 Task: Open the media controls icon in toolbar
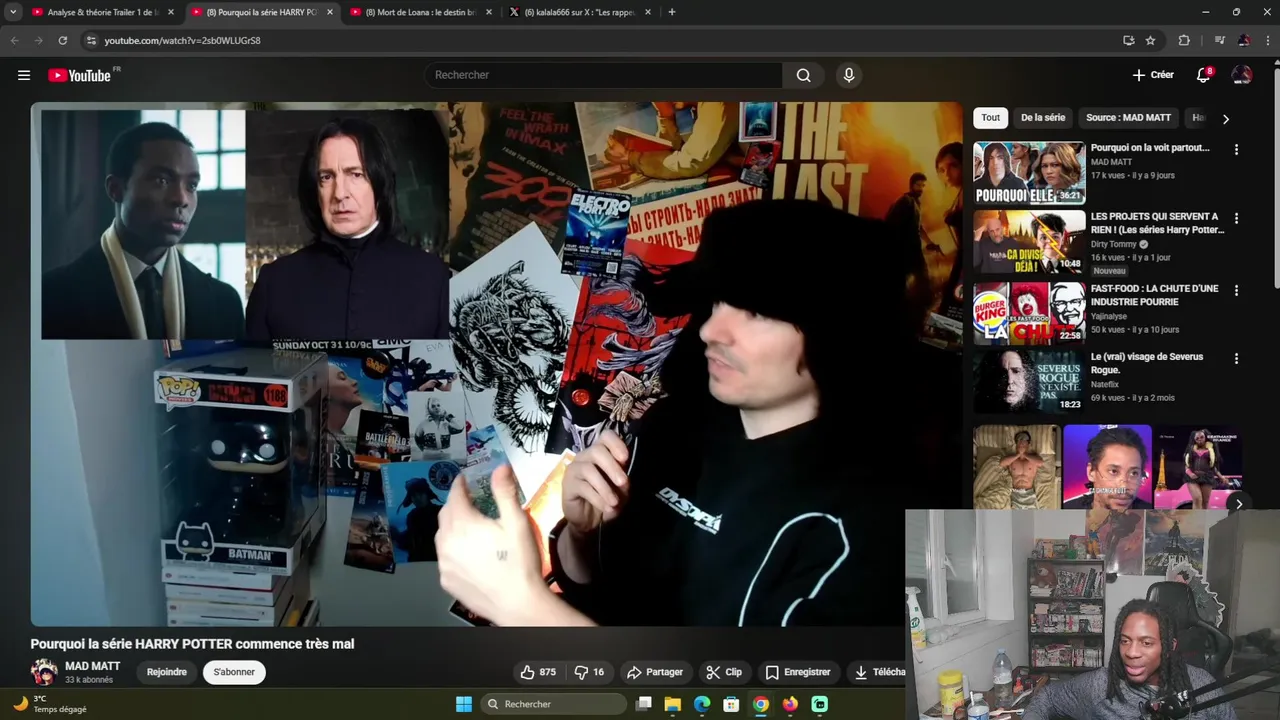point(1219,40)
